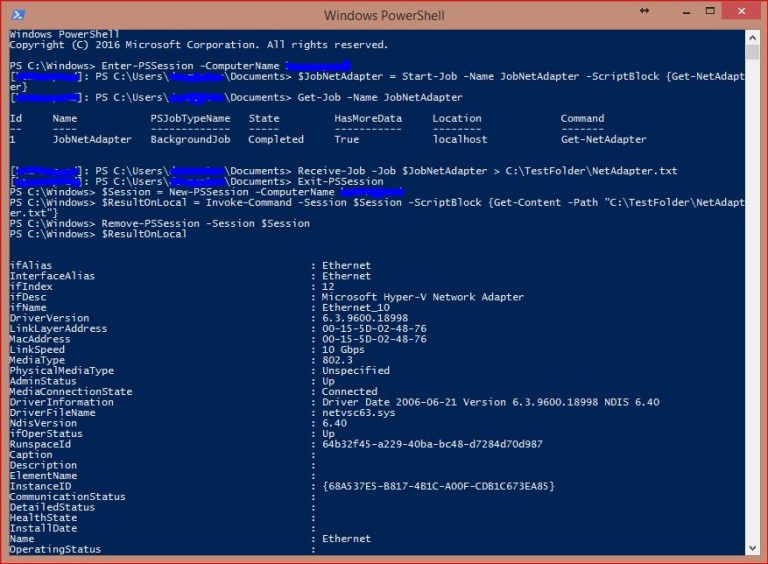Viewport: 768px width, 564px height.
Task: Click the scrollbar up arrow
Action: [x=752, y=37]
